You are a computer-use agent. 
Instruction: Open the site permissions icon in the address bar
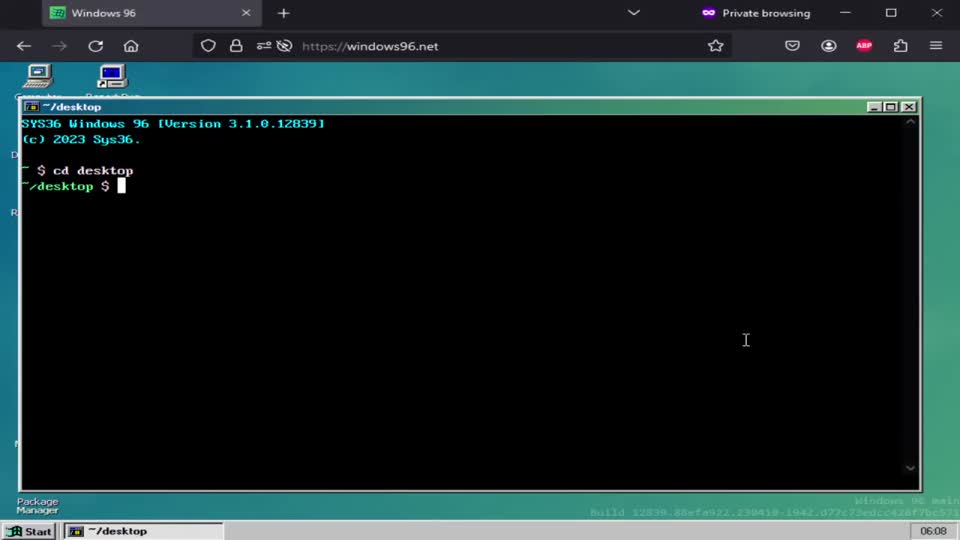pos(264,46)
